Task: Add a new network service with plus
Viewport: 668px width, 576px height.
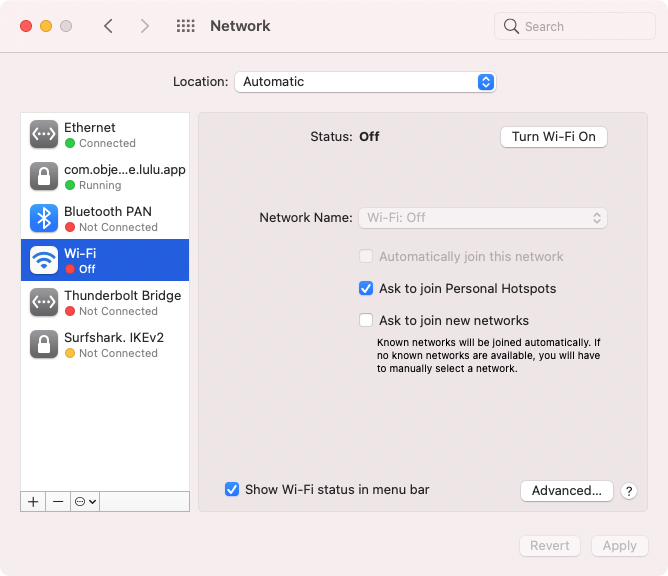Action: [33, 501]
